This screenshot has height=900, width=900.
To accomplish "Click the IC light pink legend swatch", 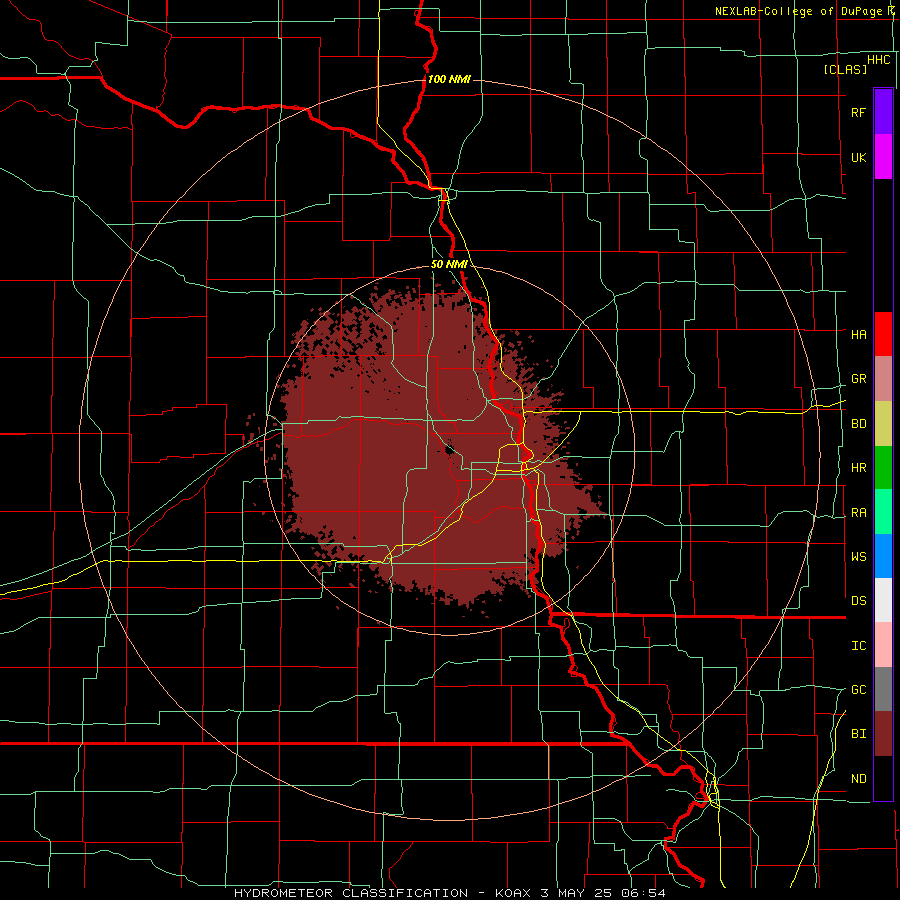I will pyautogui.click(x=883, y=645).
